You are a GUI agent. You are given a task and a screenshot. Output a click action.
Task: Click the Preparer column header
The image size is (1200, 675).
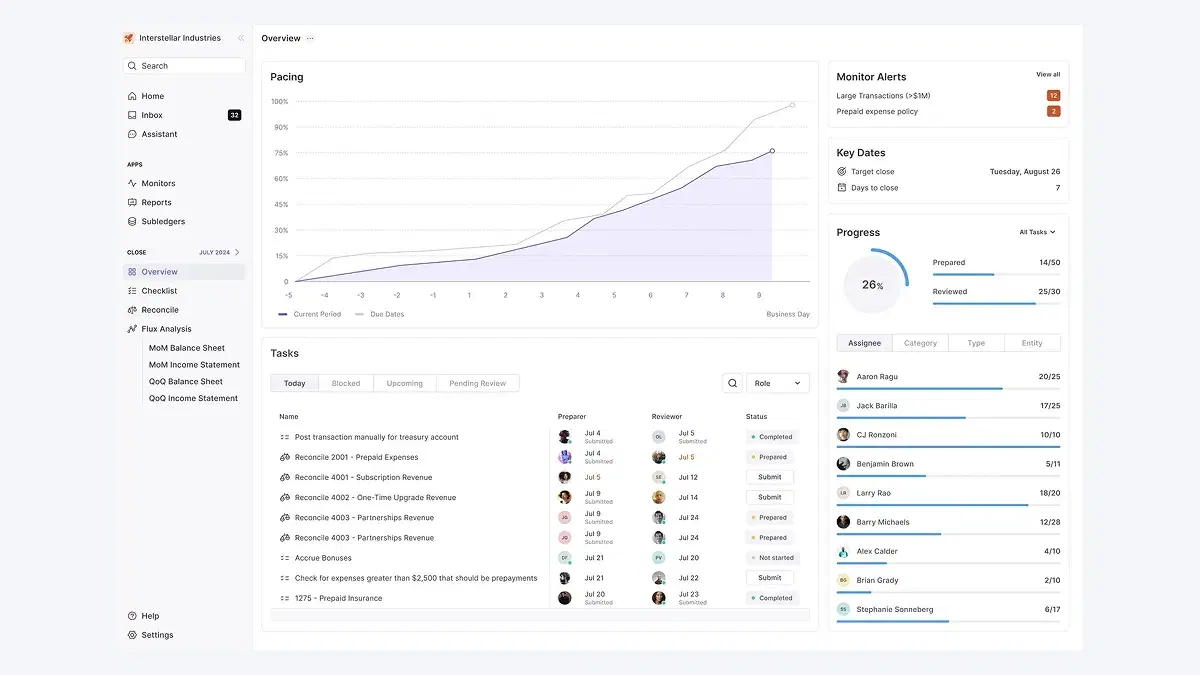(x=572, y=416)
